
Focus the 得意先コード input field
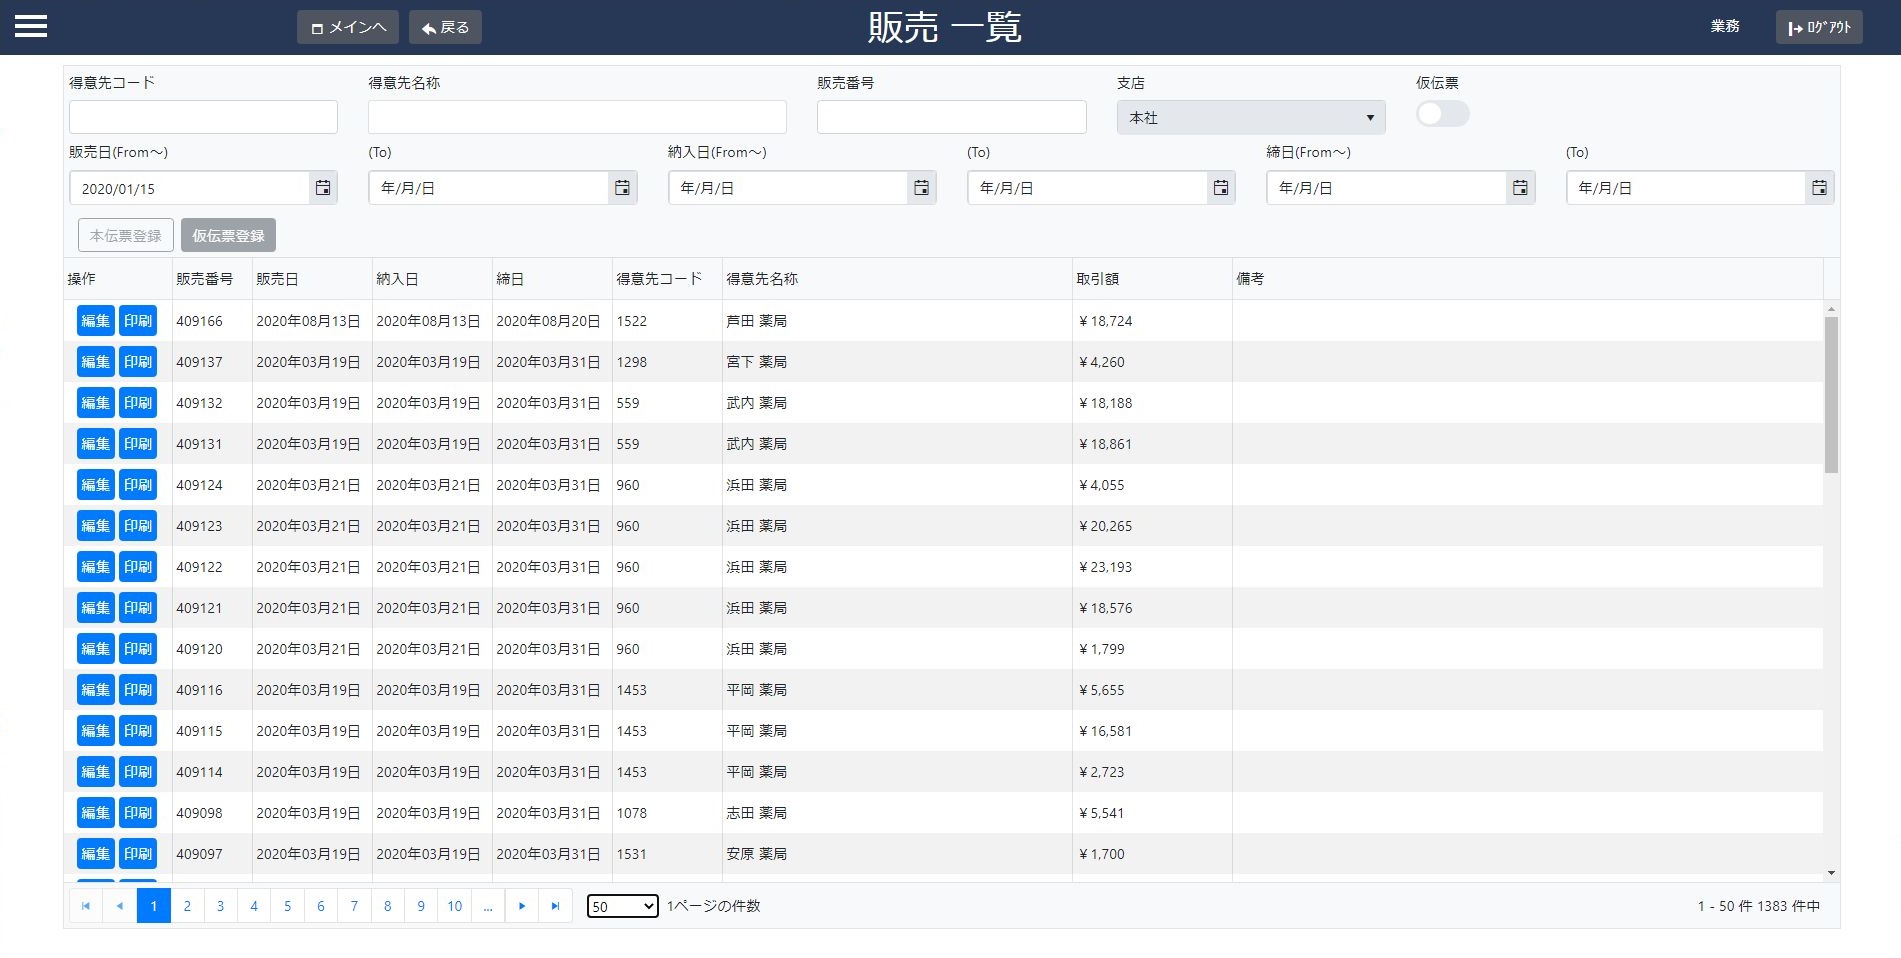[x=203, y=117]
